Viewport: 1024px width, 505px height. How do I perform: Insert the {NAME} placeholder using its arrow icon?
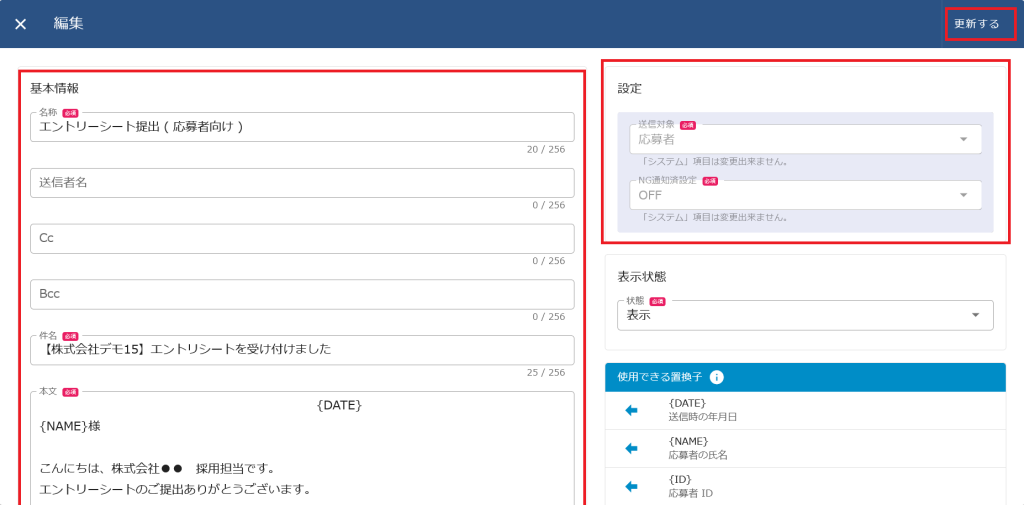coord(631,448)
